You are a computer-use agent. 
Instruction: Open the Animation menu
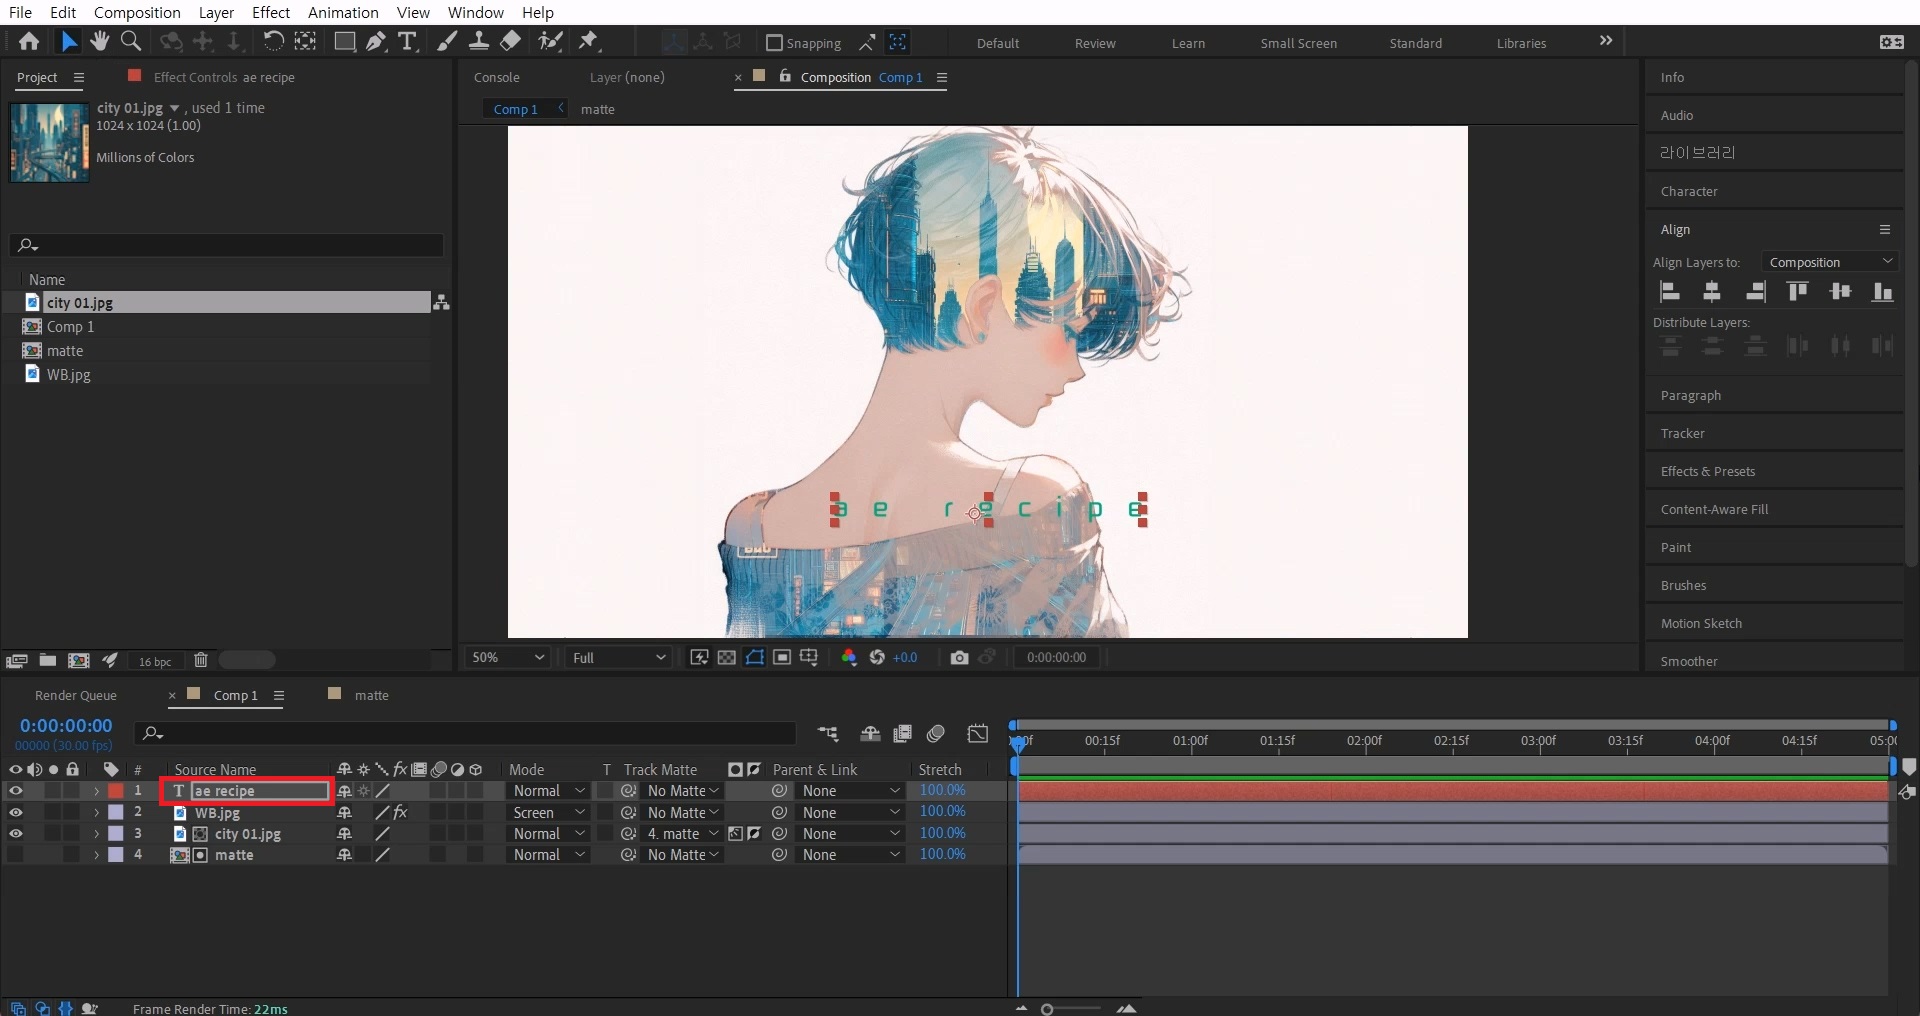(343, 12)
